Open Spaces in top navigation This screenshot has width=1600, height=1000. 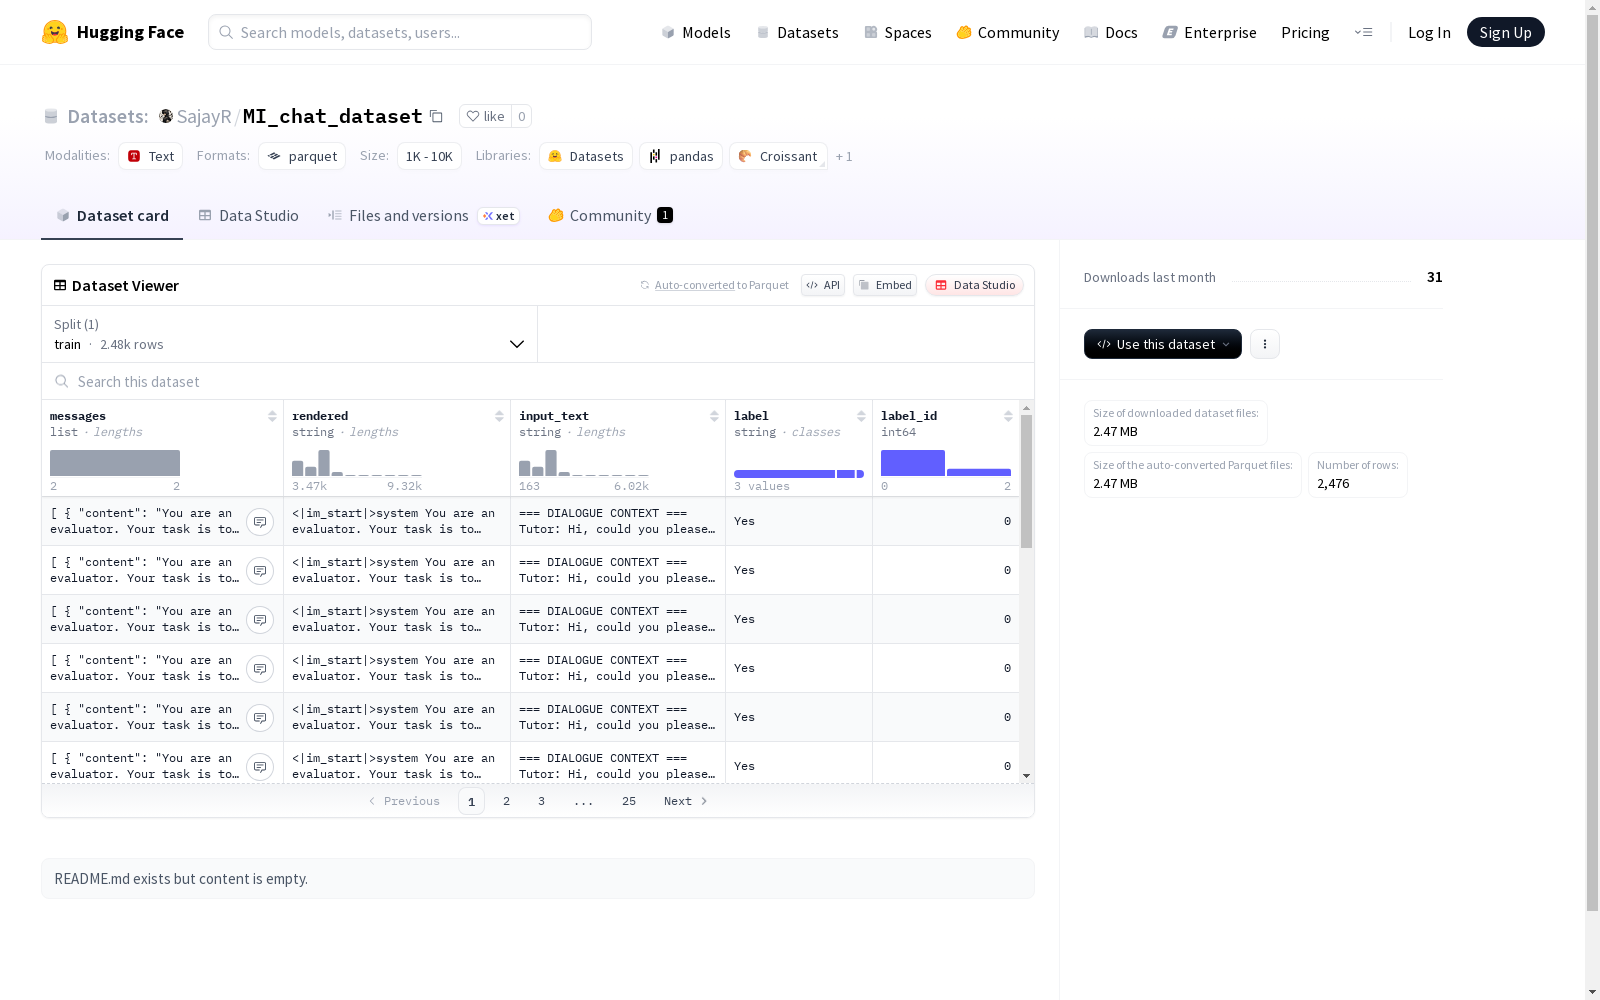click(898, 32)
